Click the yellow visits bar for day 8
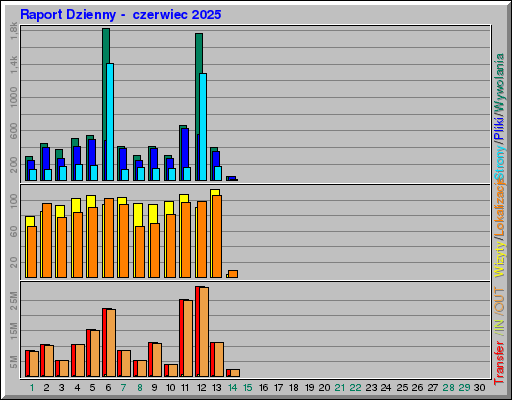512x400 pixels. (138, 215)
